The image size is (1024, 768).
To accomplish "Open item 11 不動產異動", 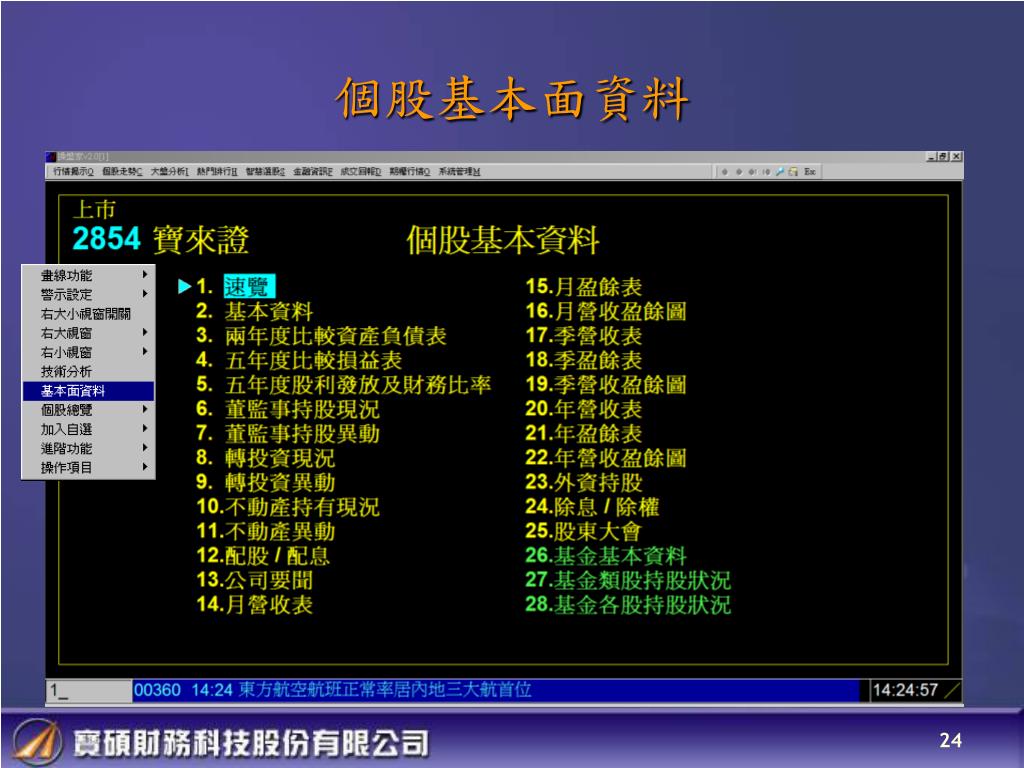I will [x=266, y=532].
